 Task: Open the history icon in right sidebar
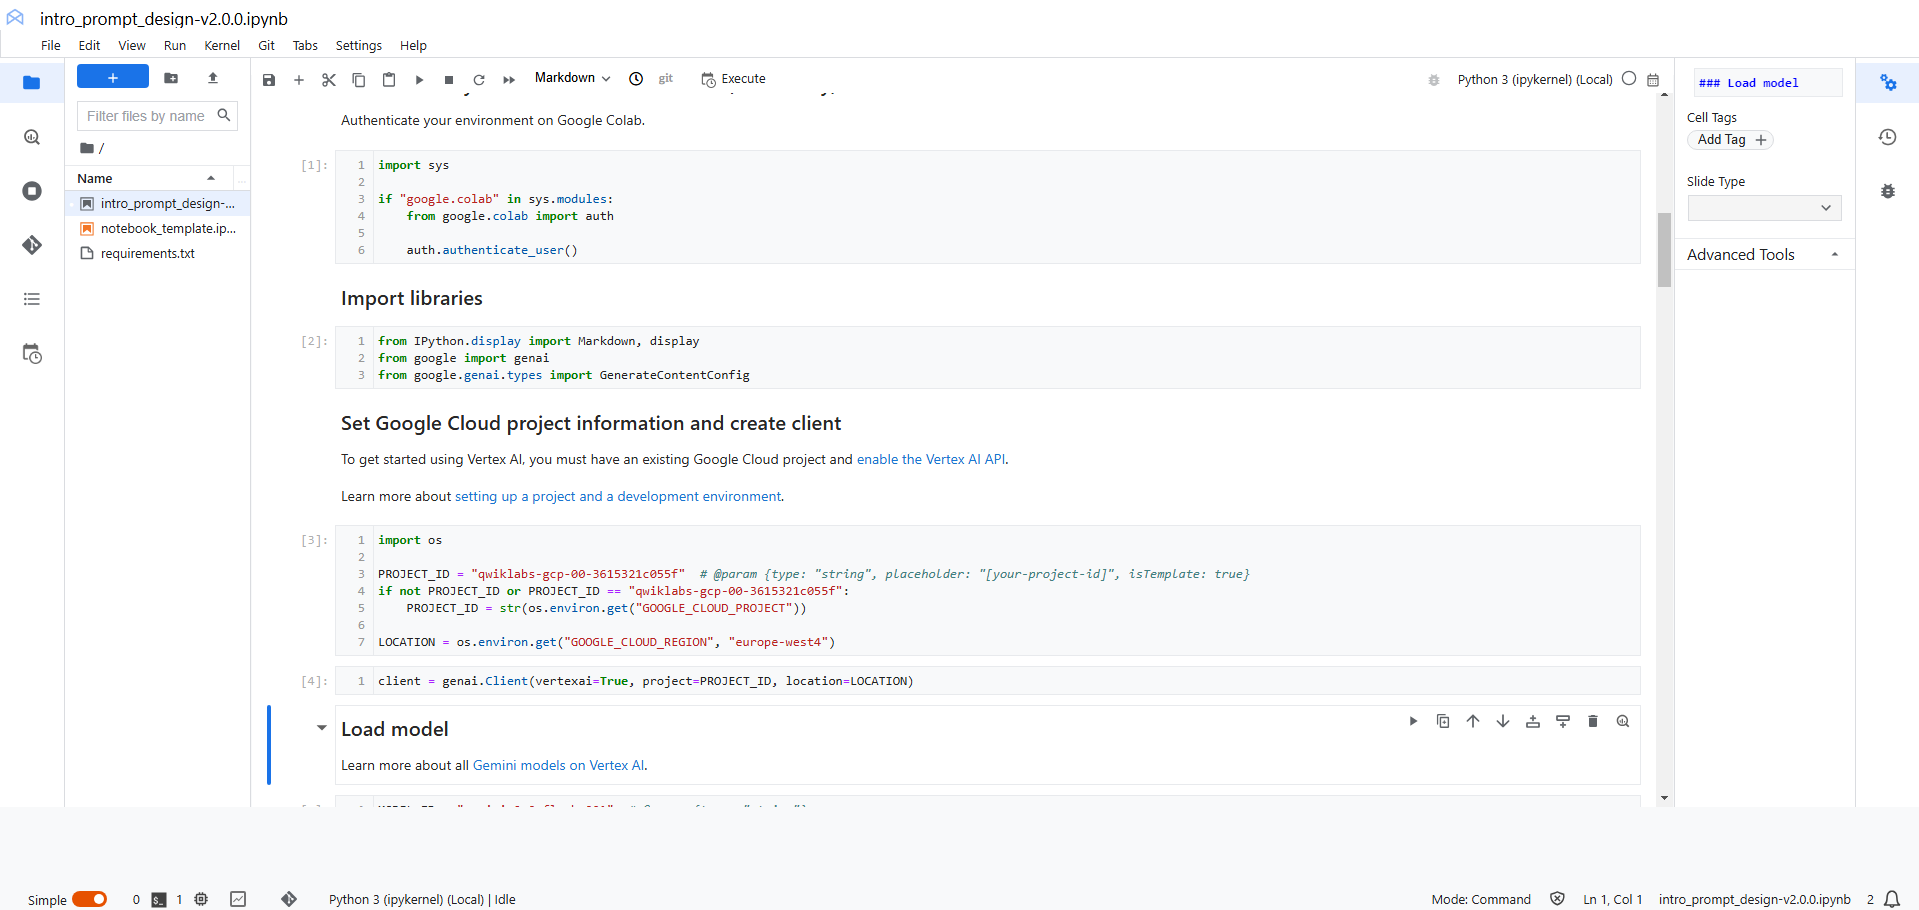[x=1888, y=137]
